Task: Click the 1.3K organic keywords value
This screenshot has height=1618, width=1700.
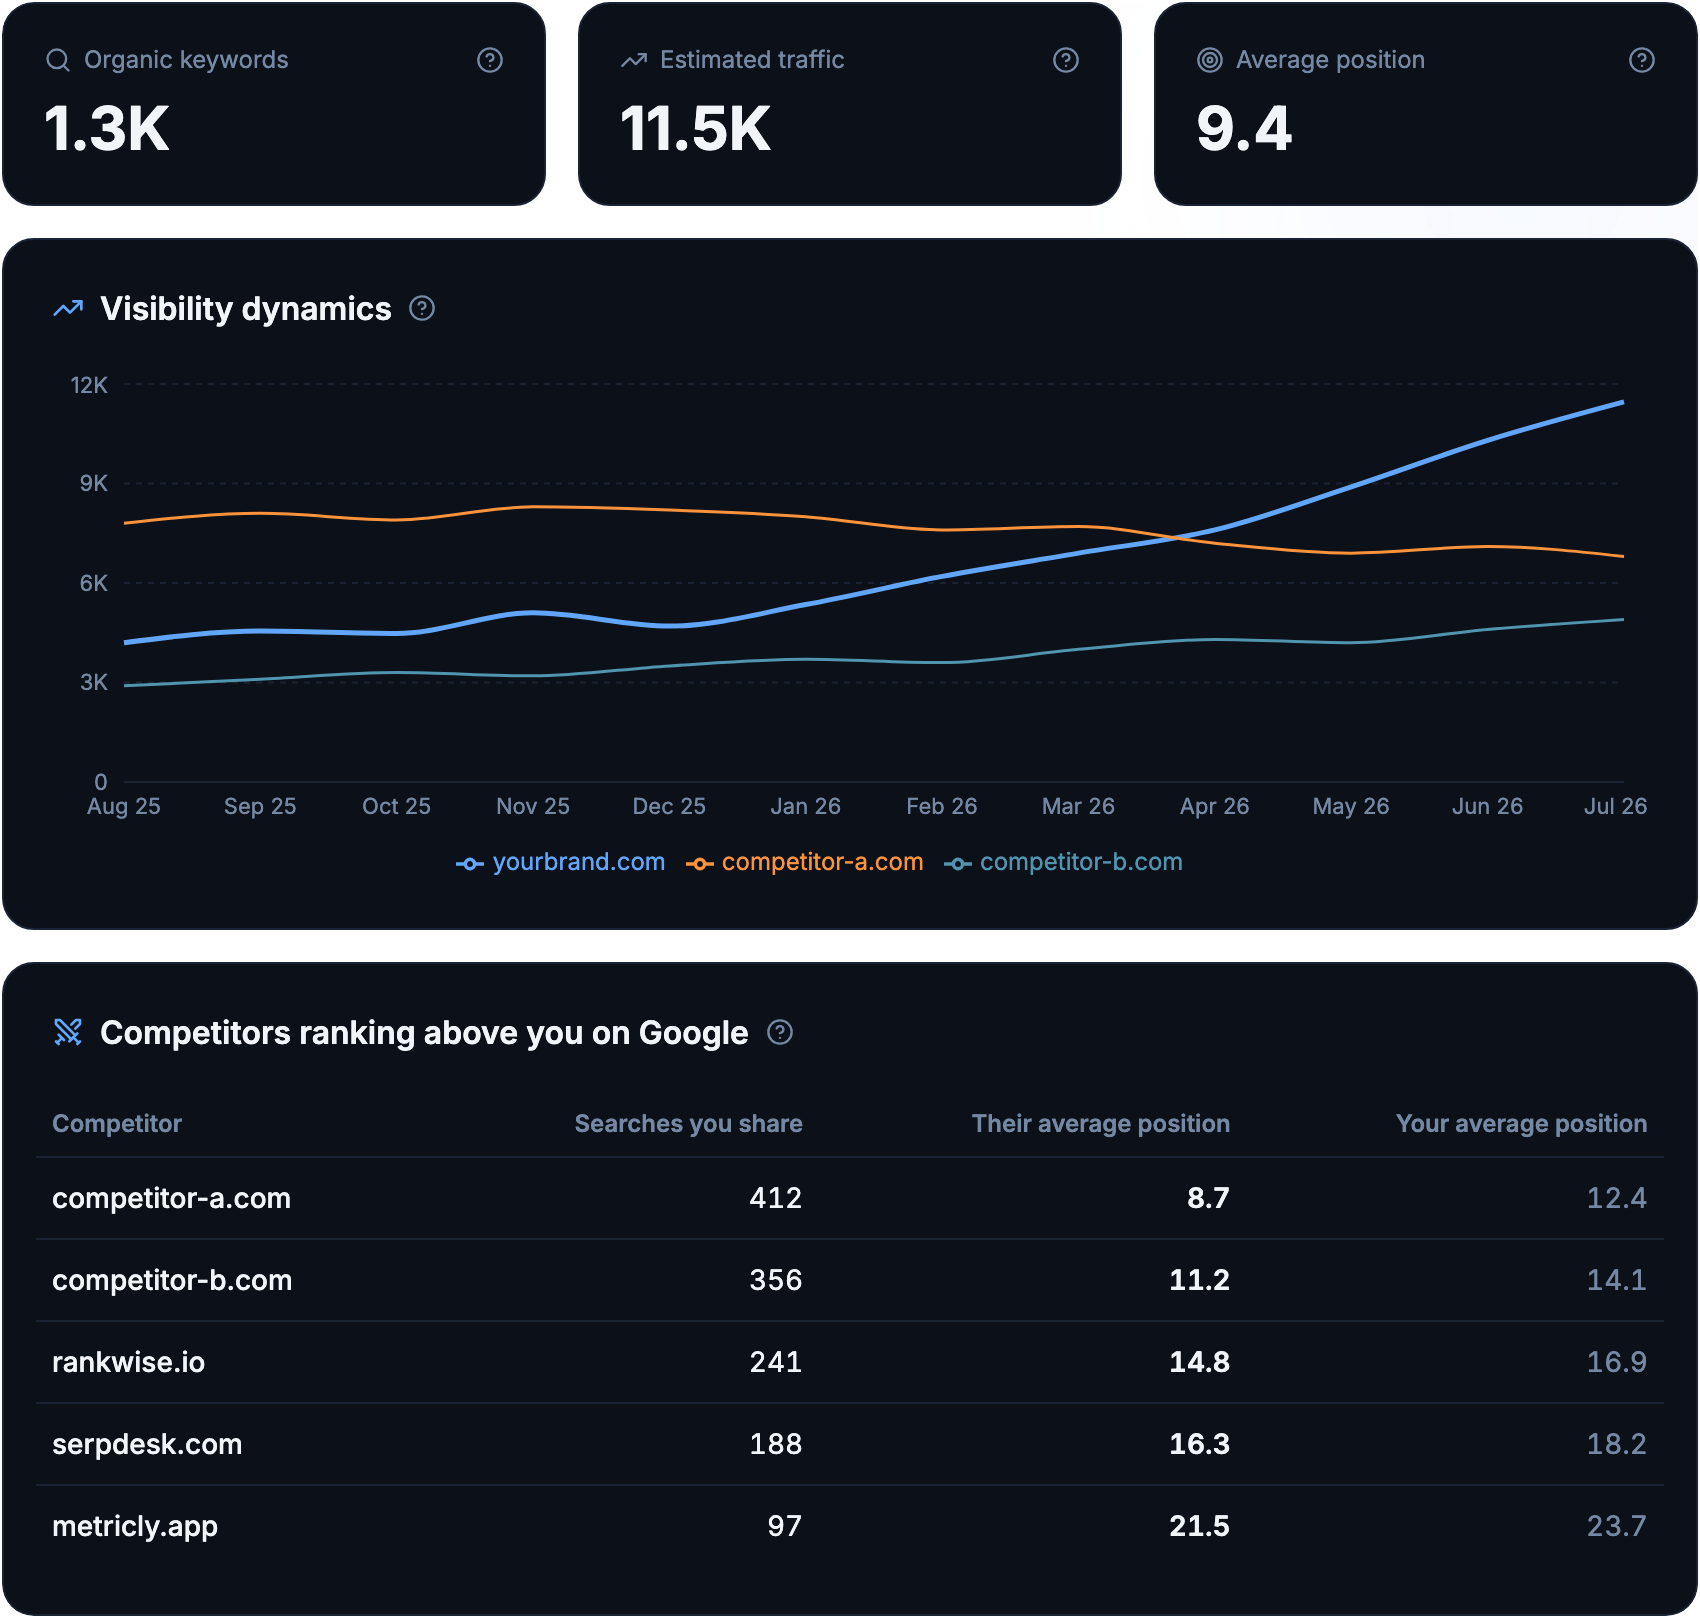Action: pyautogui.click(x=107, y=129)
